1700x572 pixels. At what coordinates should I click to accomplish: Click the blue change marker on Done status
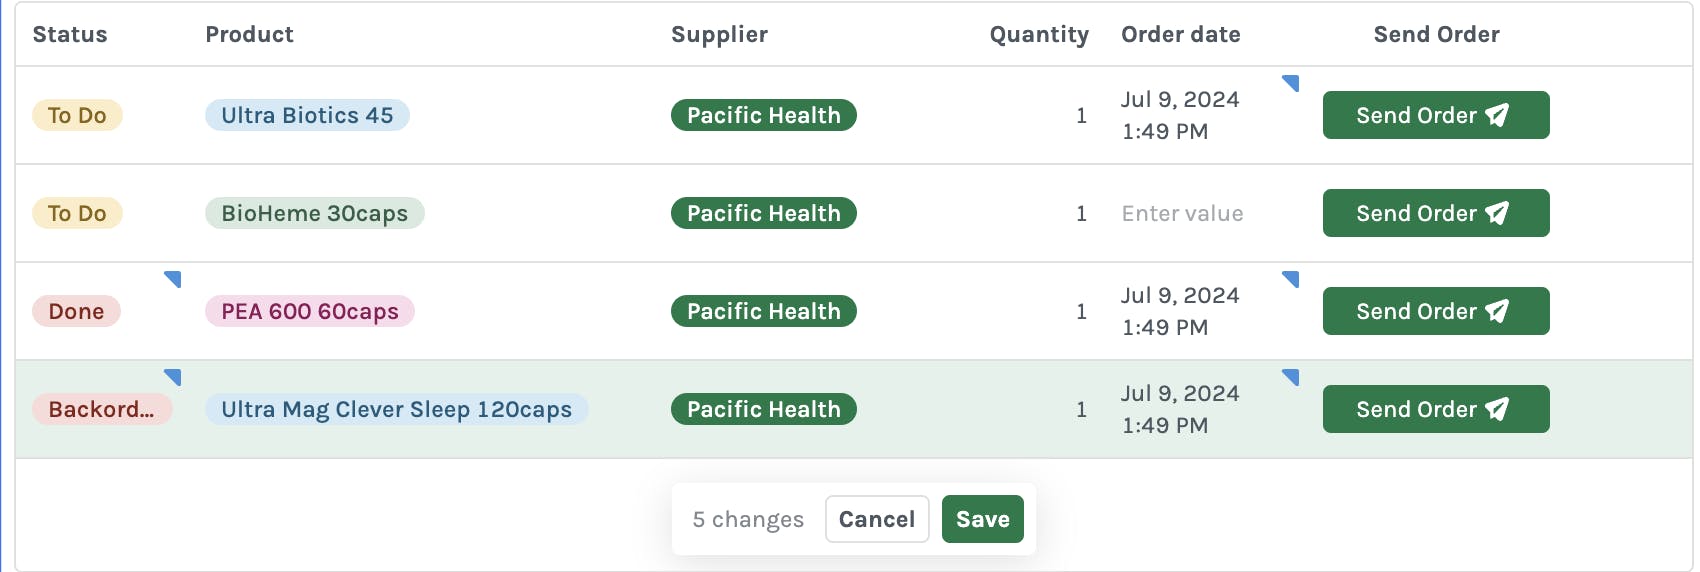174,278
